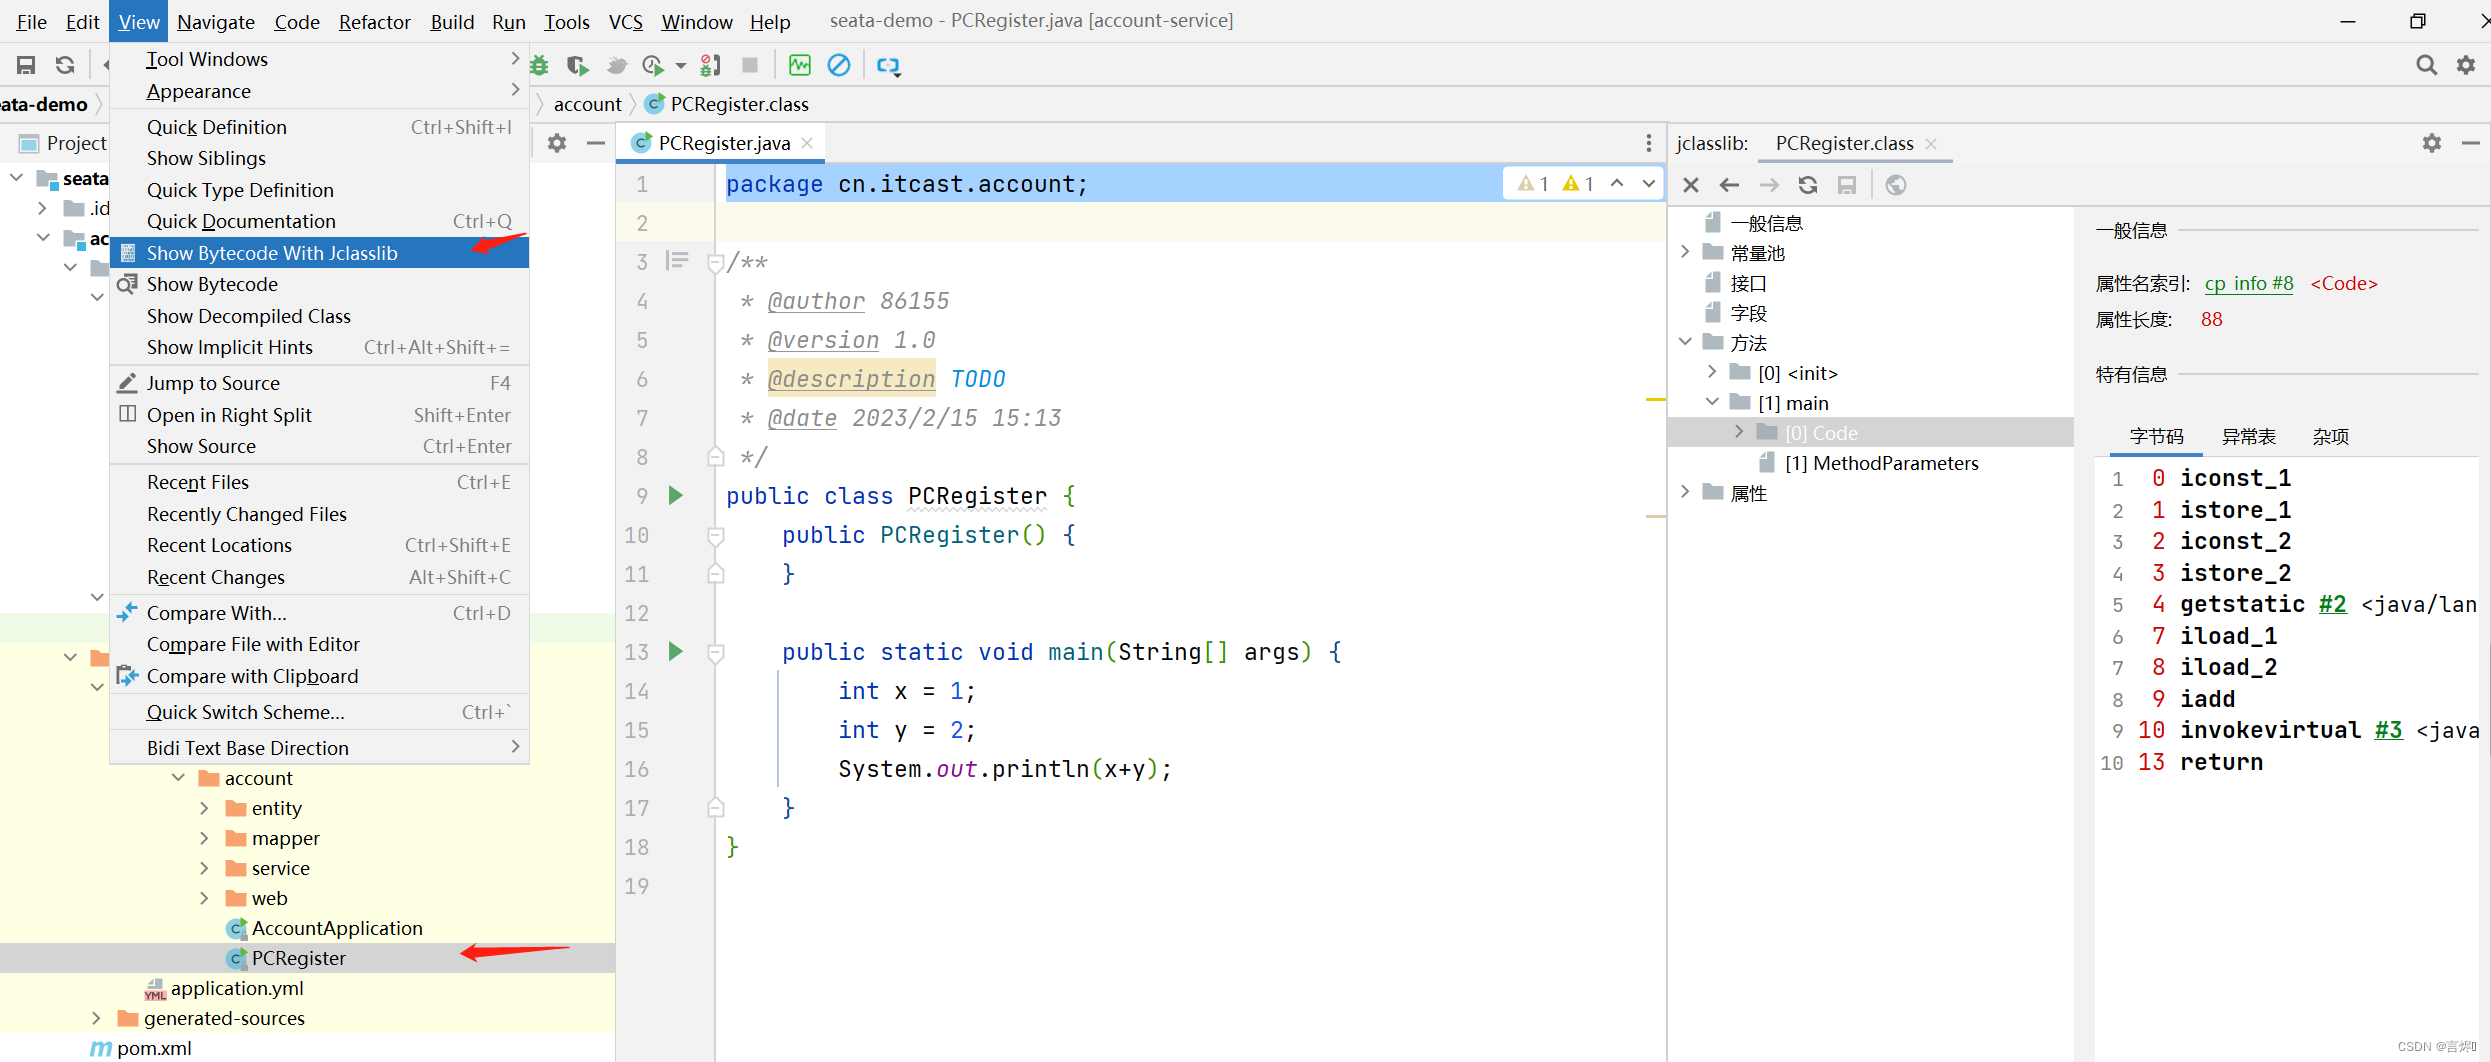
Task: Open the Navigate menu
Action: [215, 21]
